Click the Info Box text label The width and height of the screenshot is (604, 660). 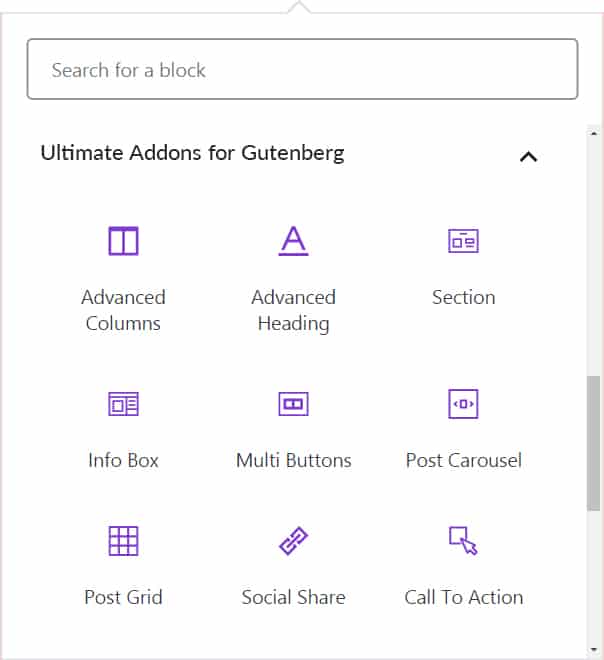click(x=123, y=460)
